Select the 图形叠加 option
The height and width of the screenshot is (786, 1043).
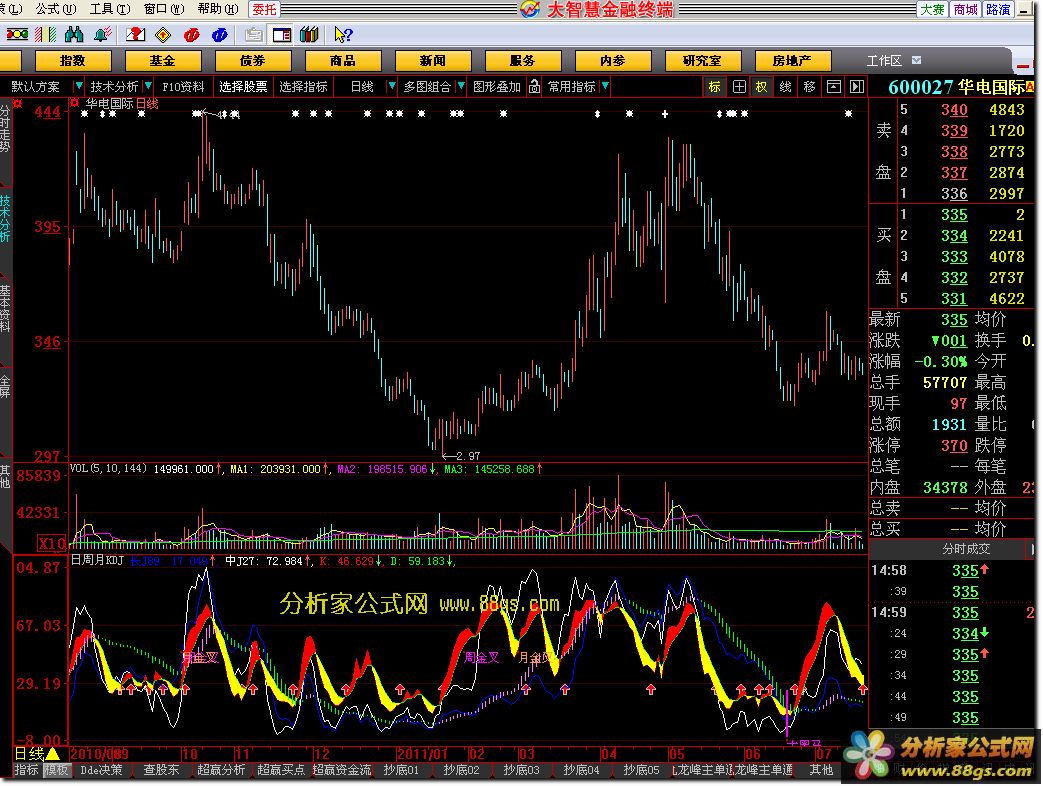497,86
